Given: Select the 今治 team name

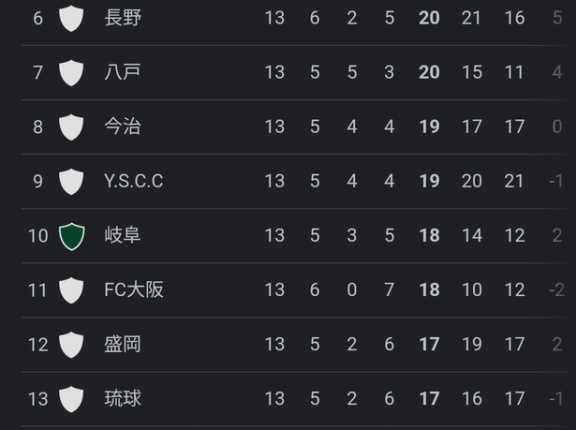Looking at the screenshot, I should [123, 126].
